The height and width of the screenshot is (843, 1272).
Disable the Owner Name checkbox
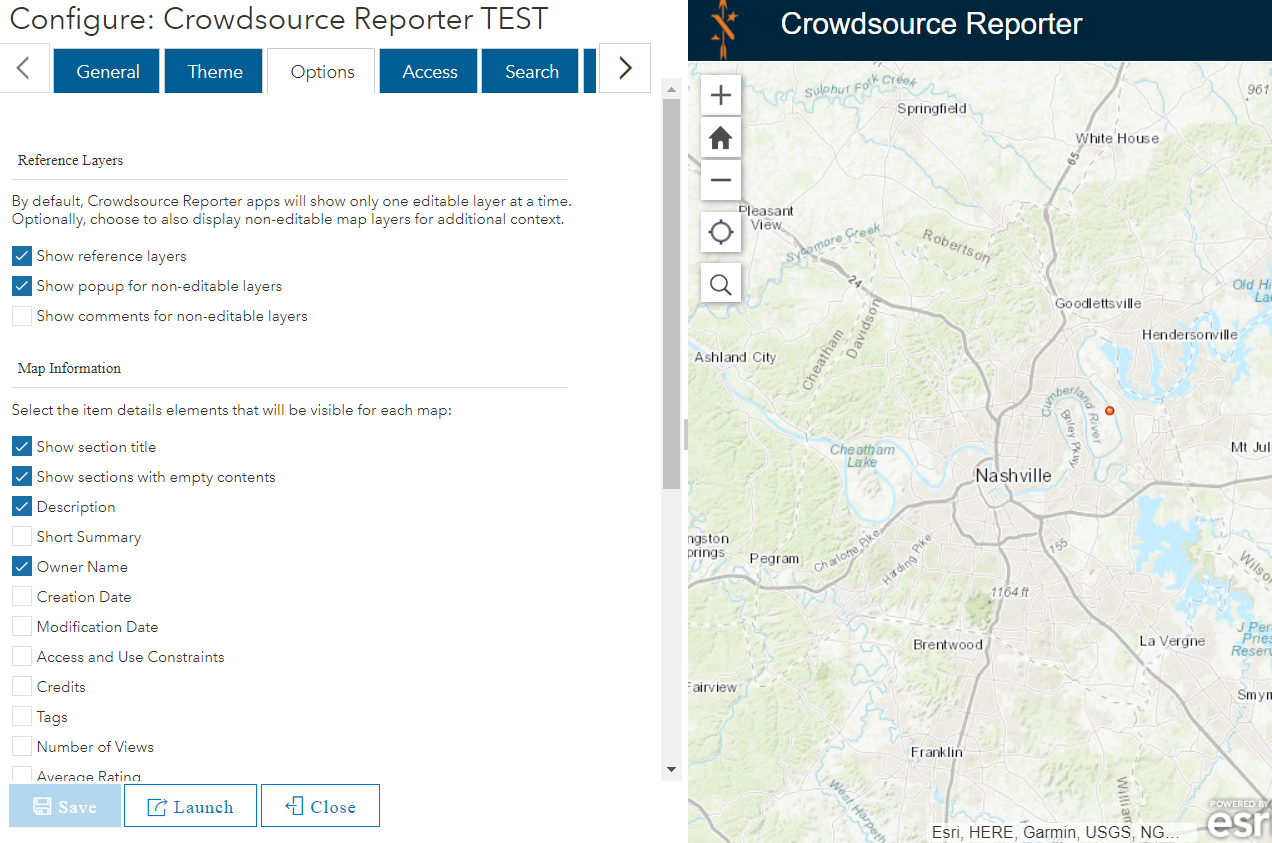[x=21, y=566]
